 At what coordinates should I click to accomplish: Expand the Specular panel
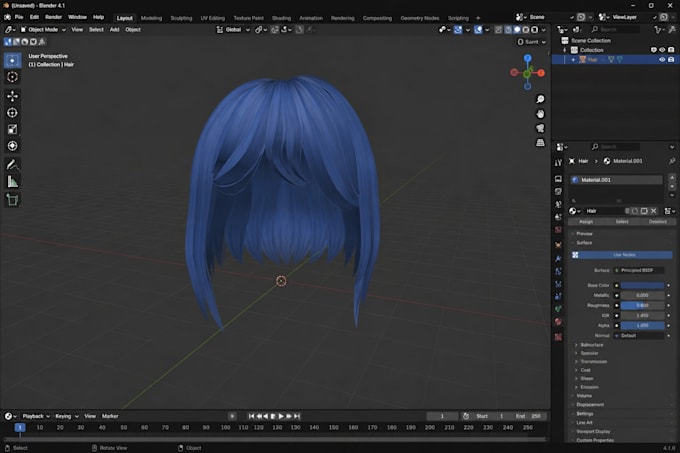point(589,353)
